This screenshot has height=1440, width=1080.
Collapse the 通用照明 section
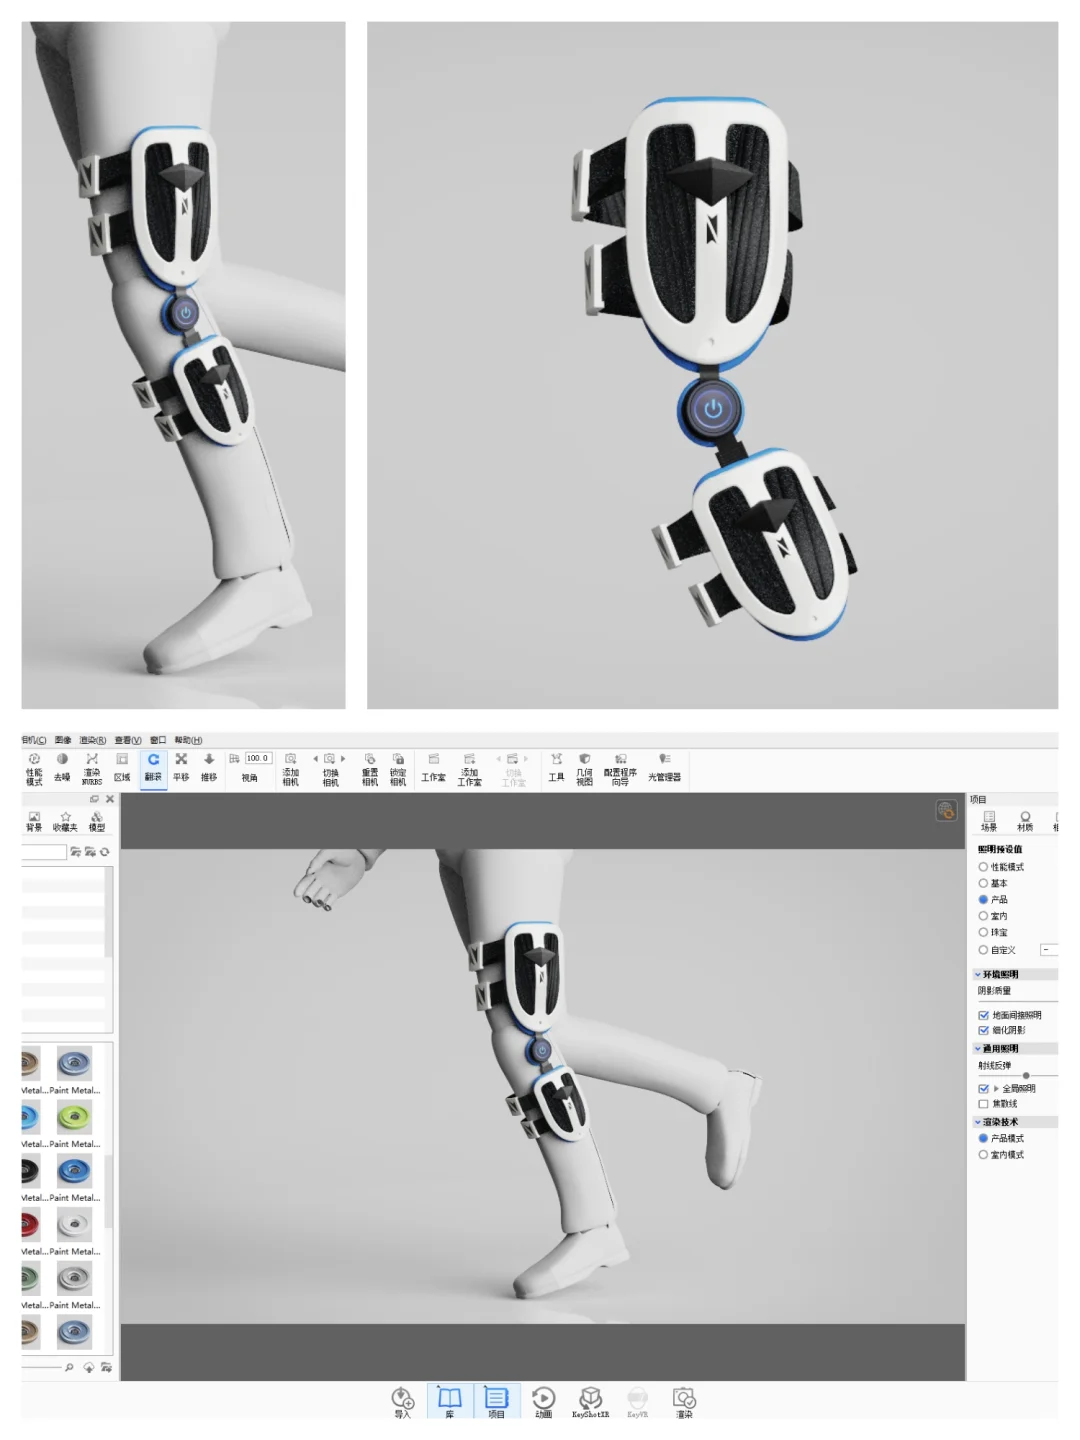point(978,1049)
